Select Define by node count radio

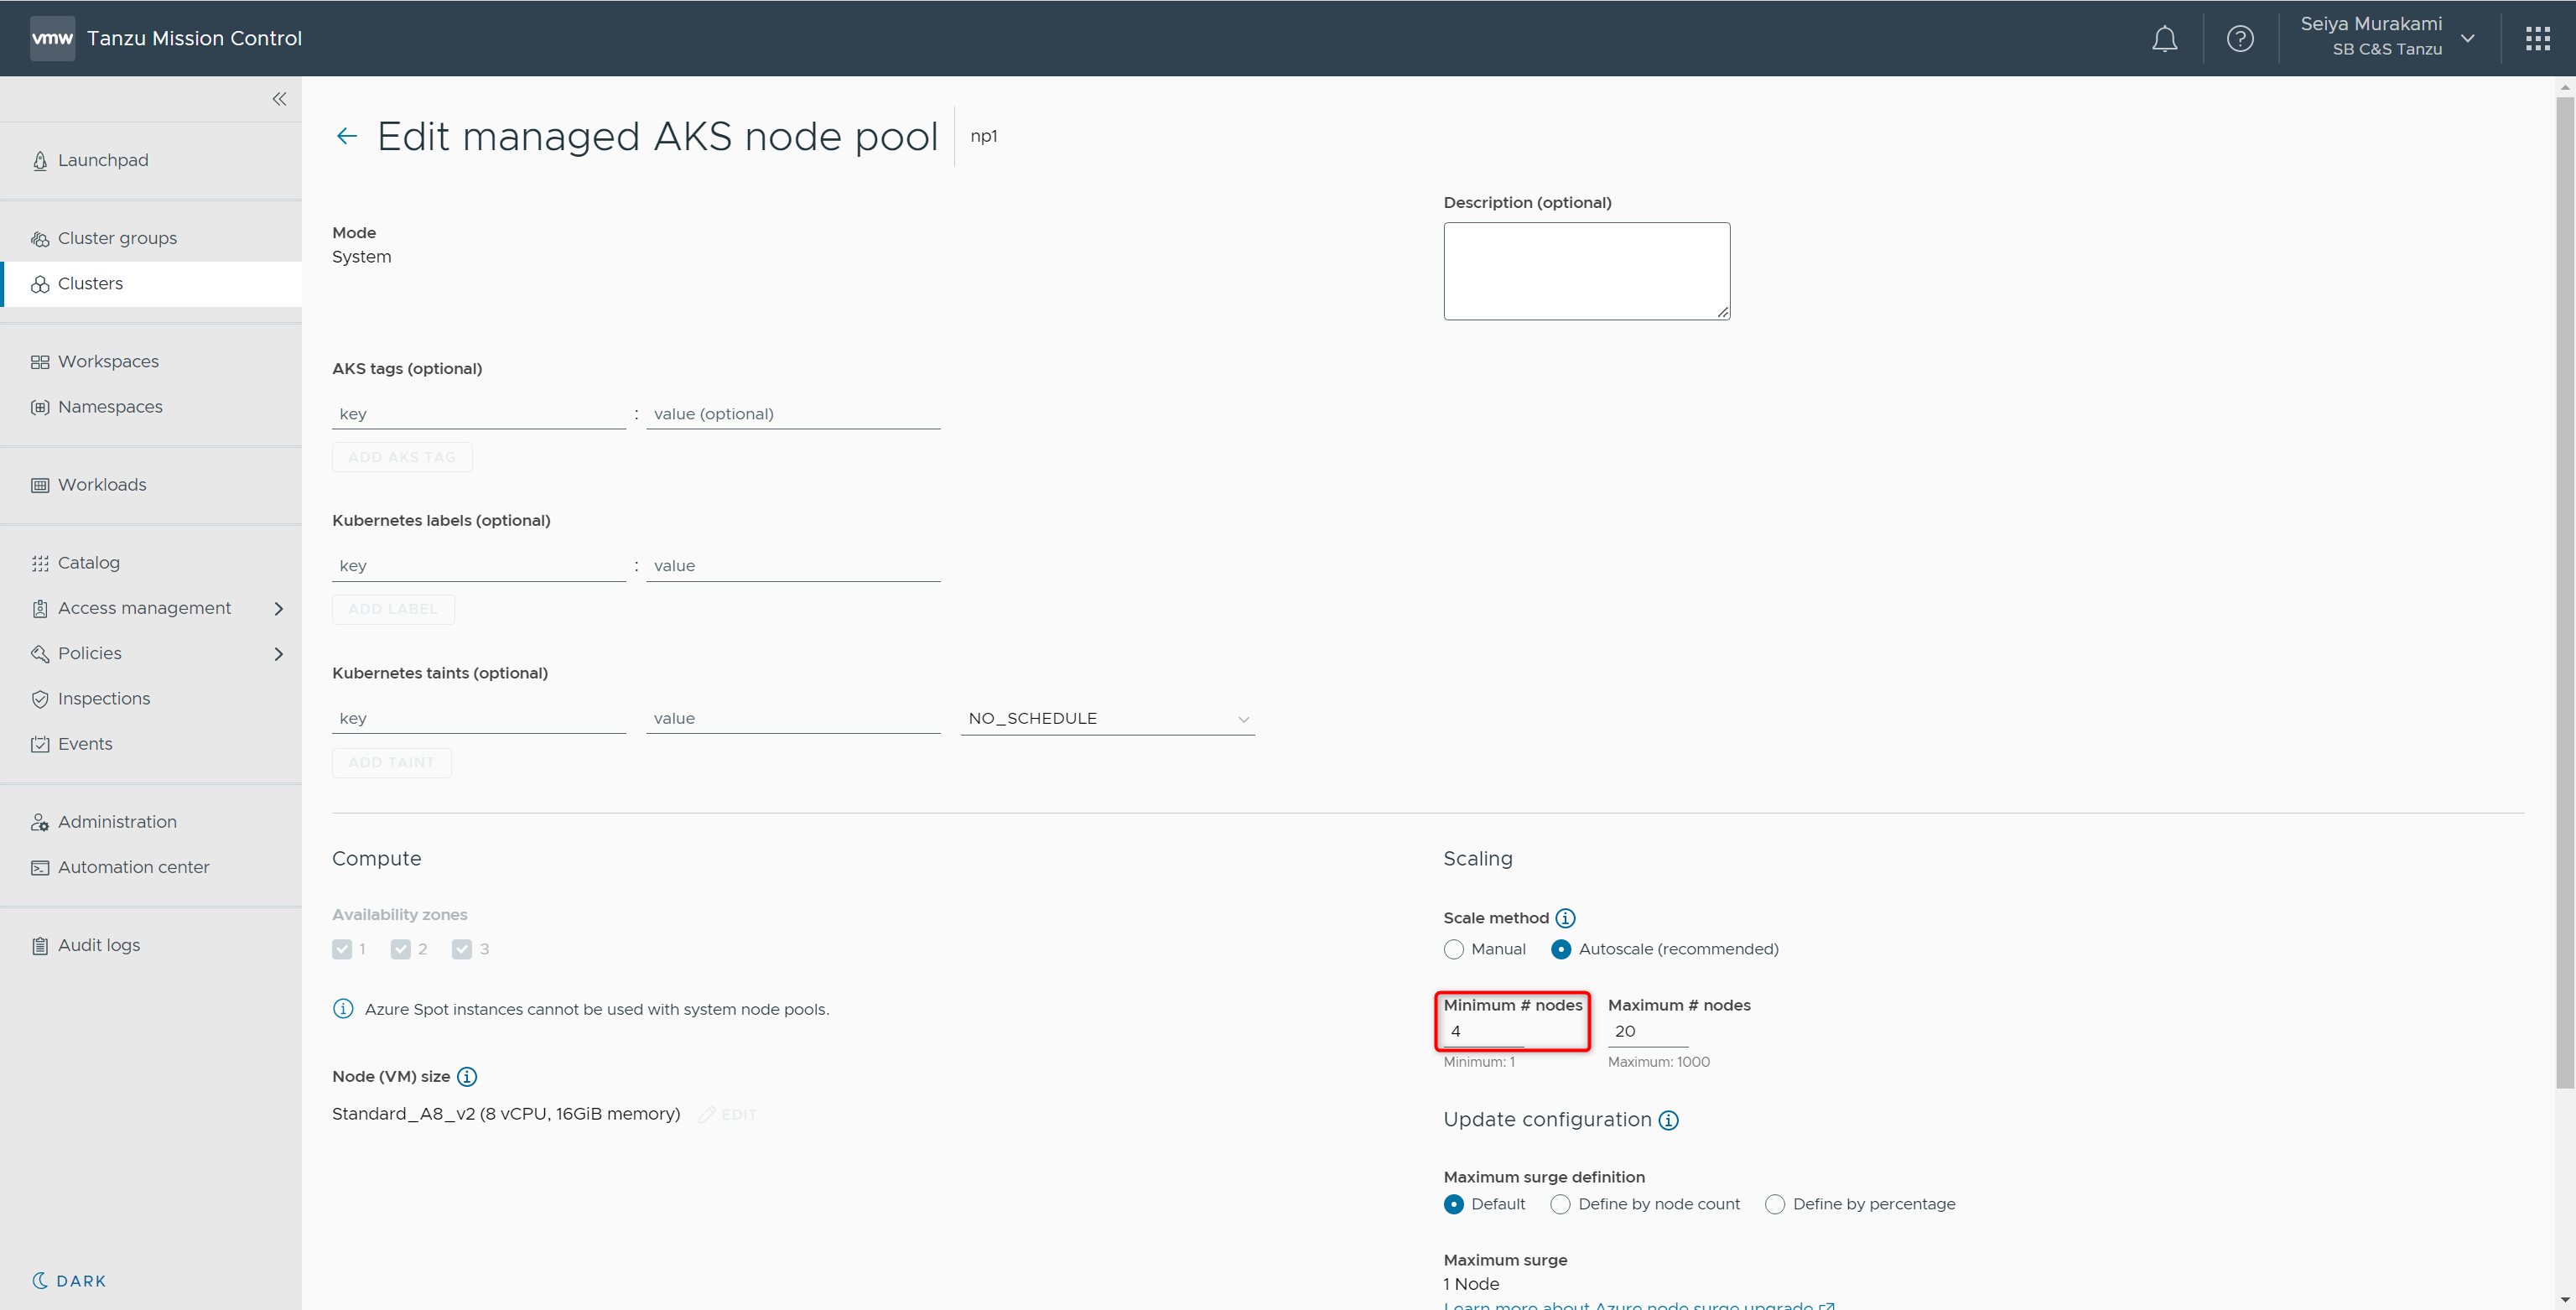click(1560, 1204)
